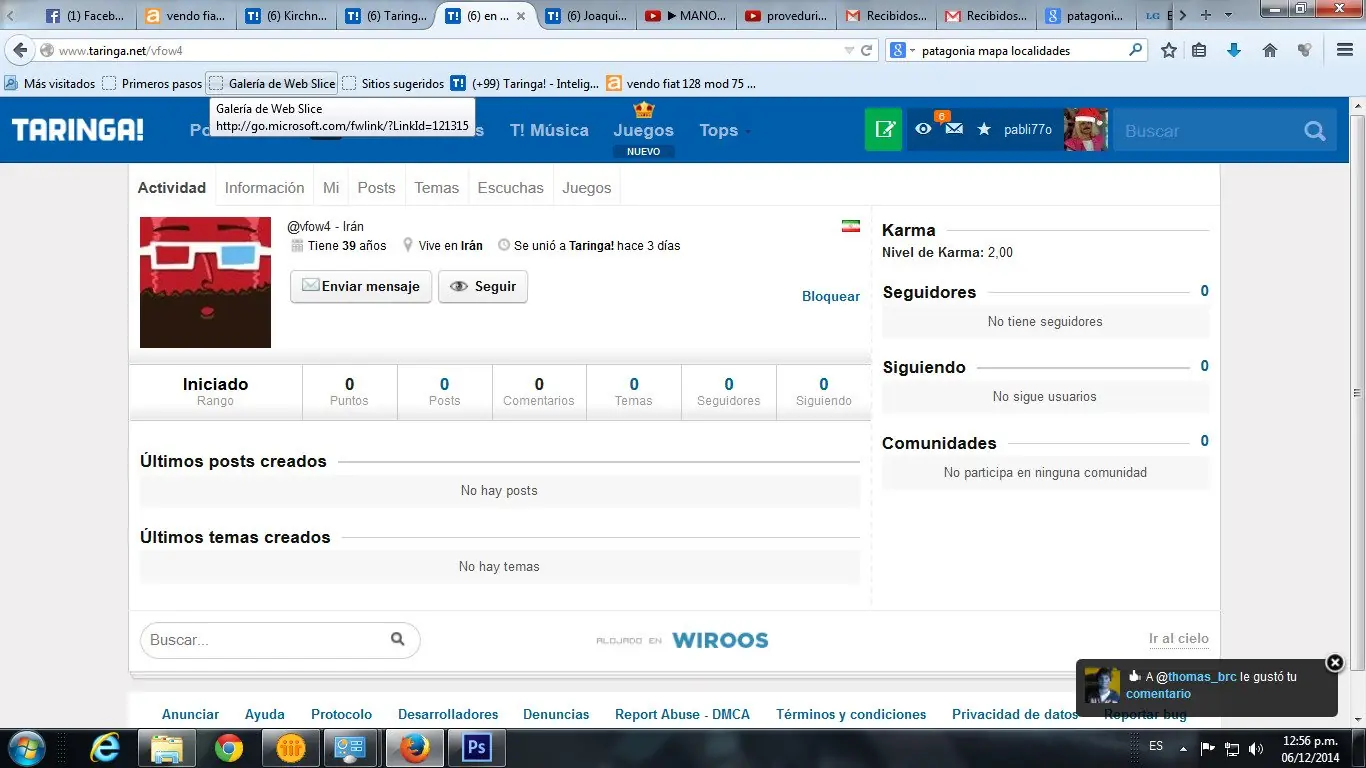The height and width of the screenshot is (768, 1366).
Task: Close the thomas_brc notification popup
Action: click(1334, 662)
